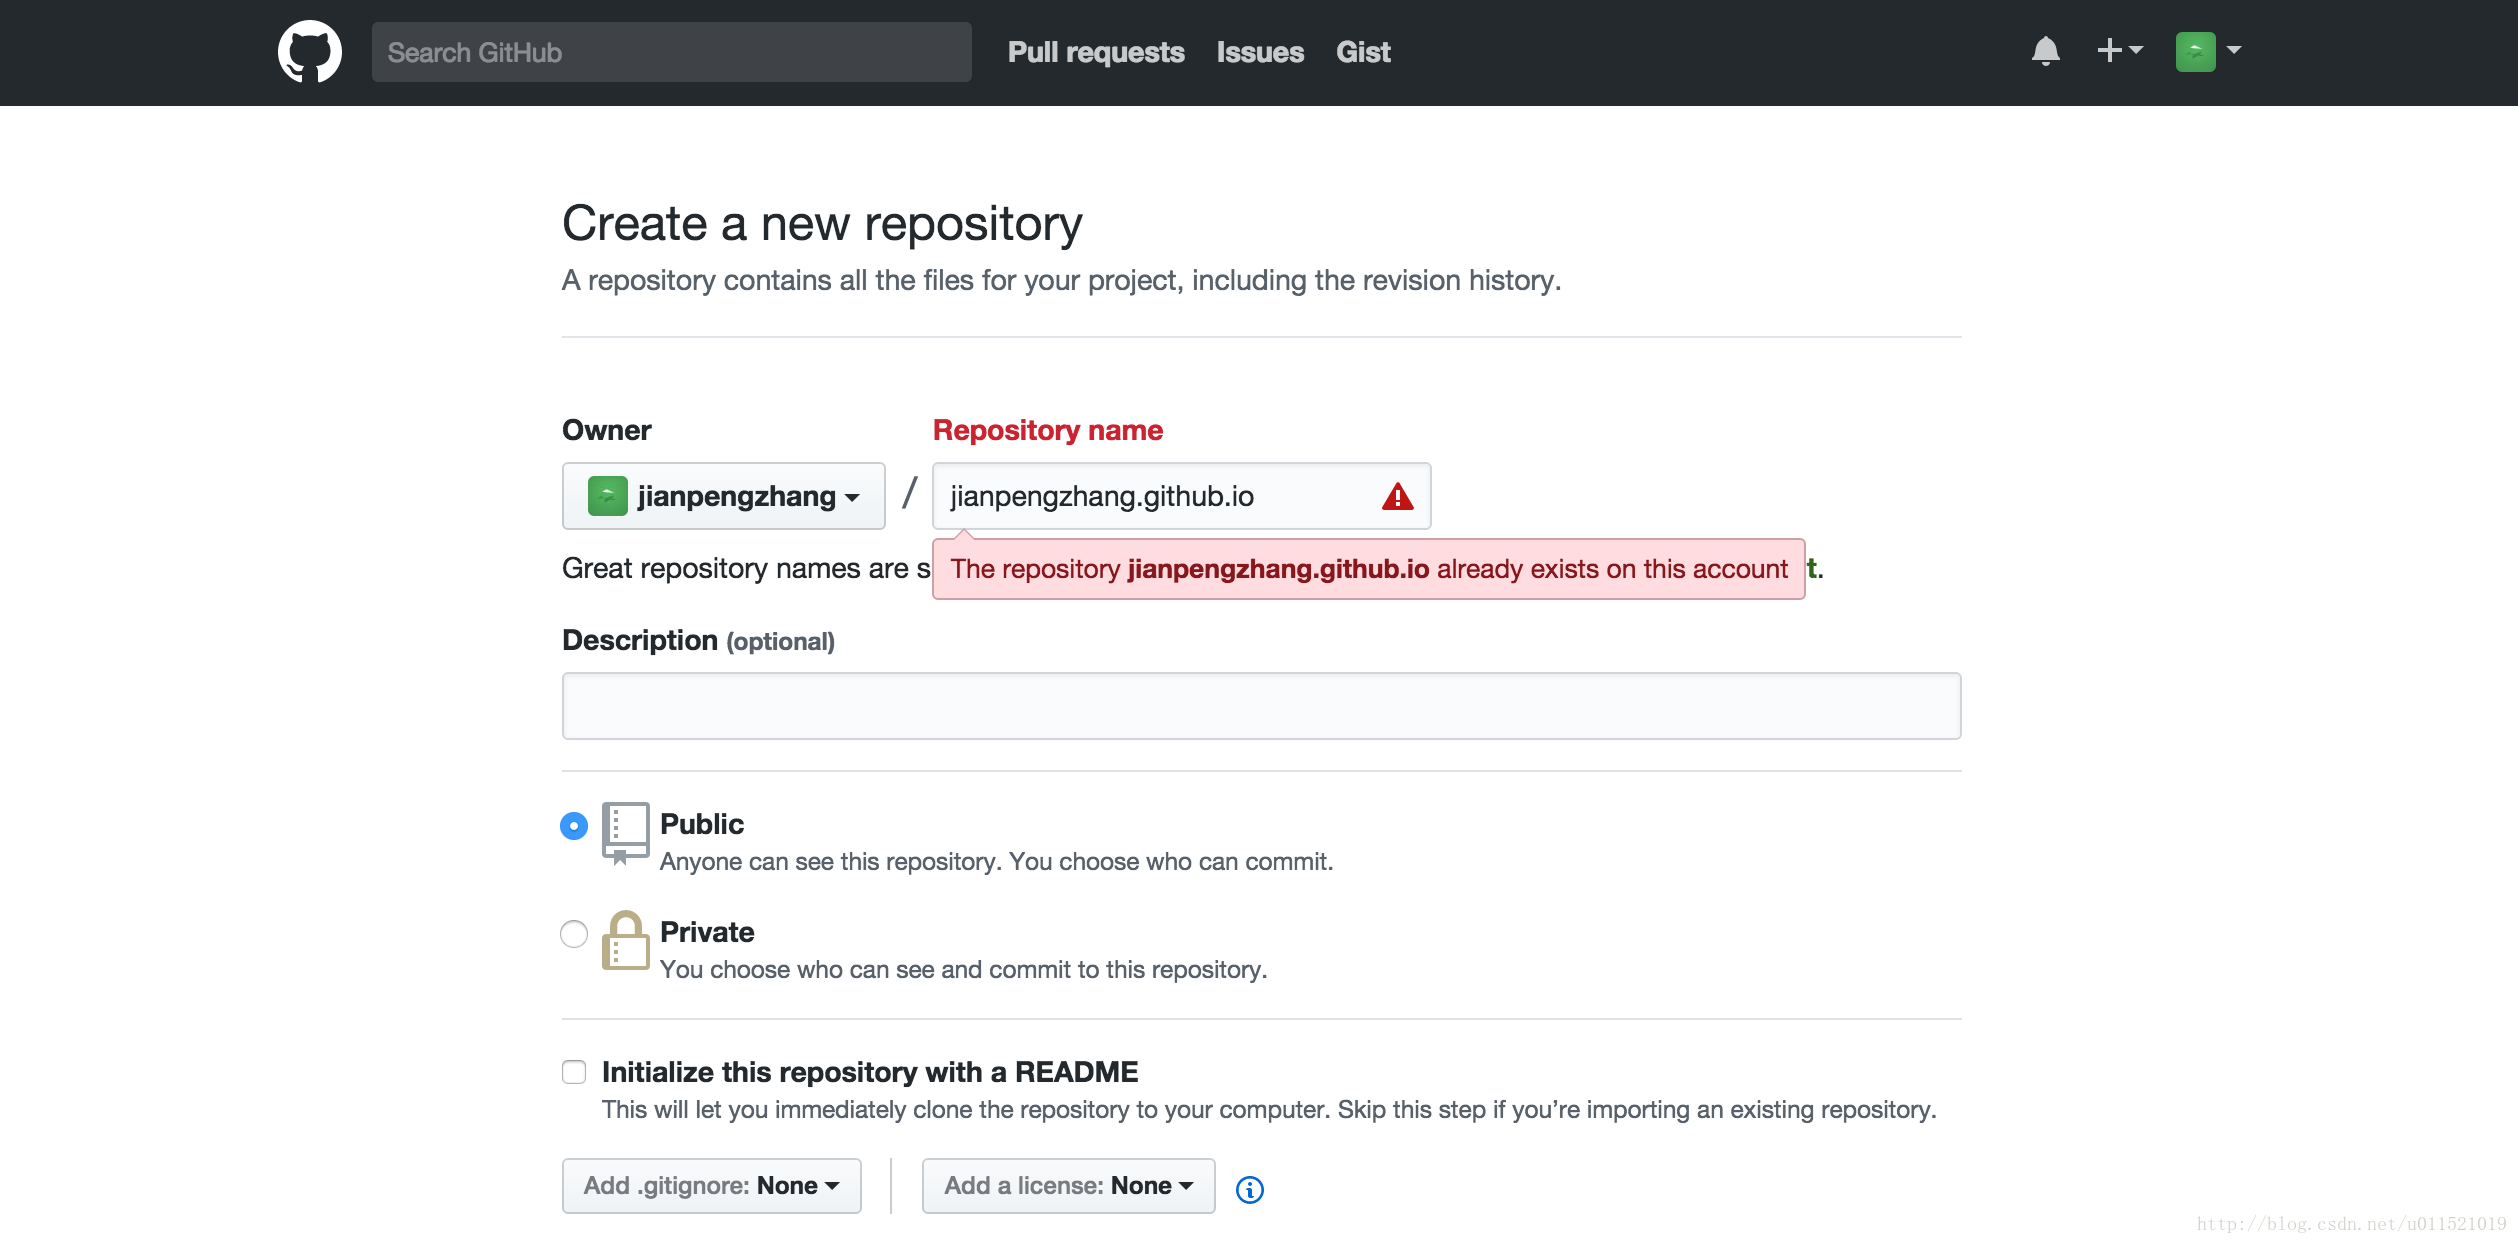2518x1244 pixels.
Task: Open Gist in the header
Action: coord(1363,52)
